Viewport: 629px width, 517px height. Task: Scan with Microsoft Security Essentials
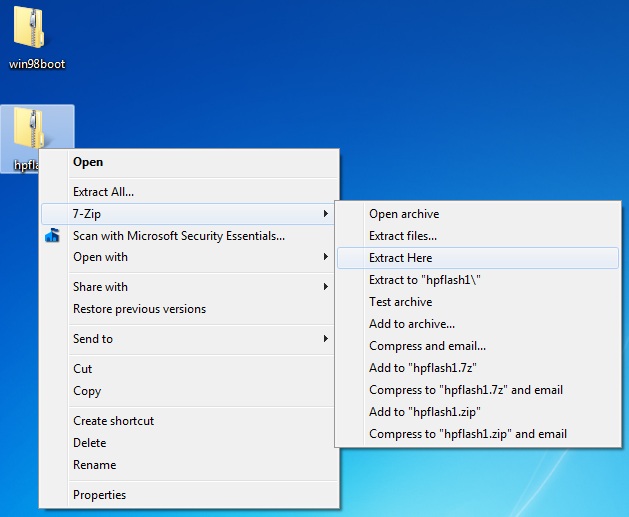pyautogui.click(x=189, y=235)
